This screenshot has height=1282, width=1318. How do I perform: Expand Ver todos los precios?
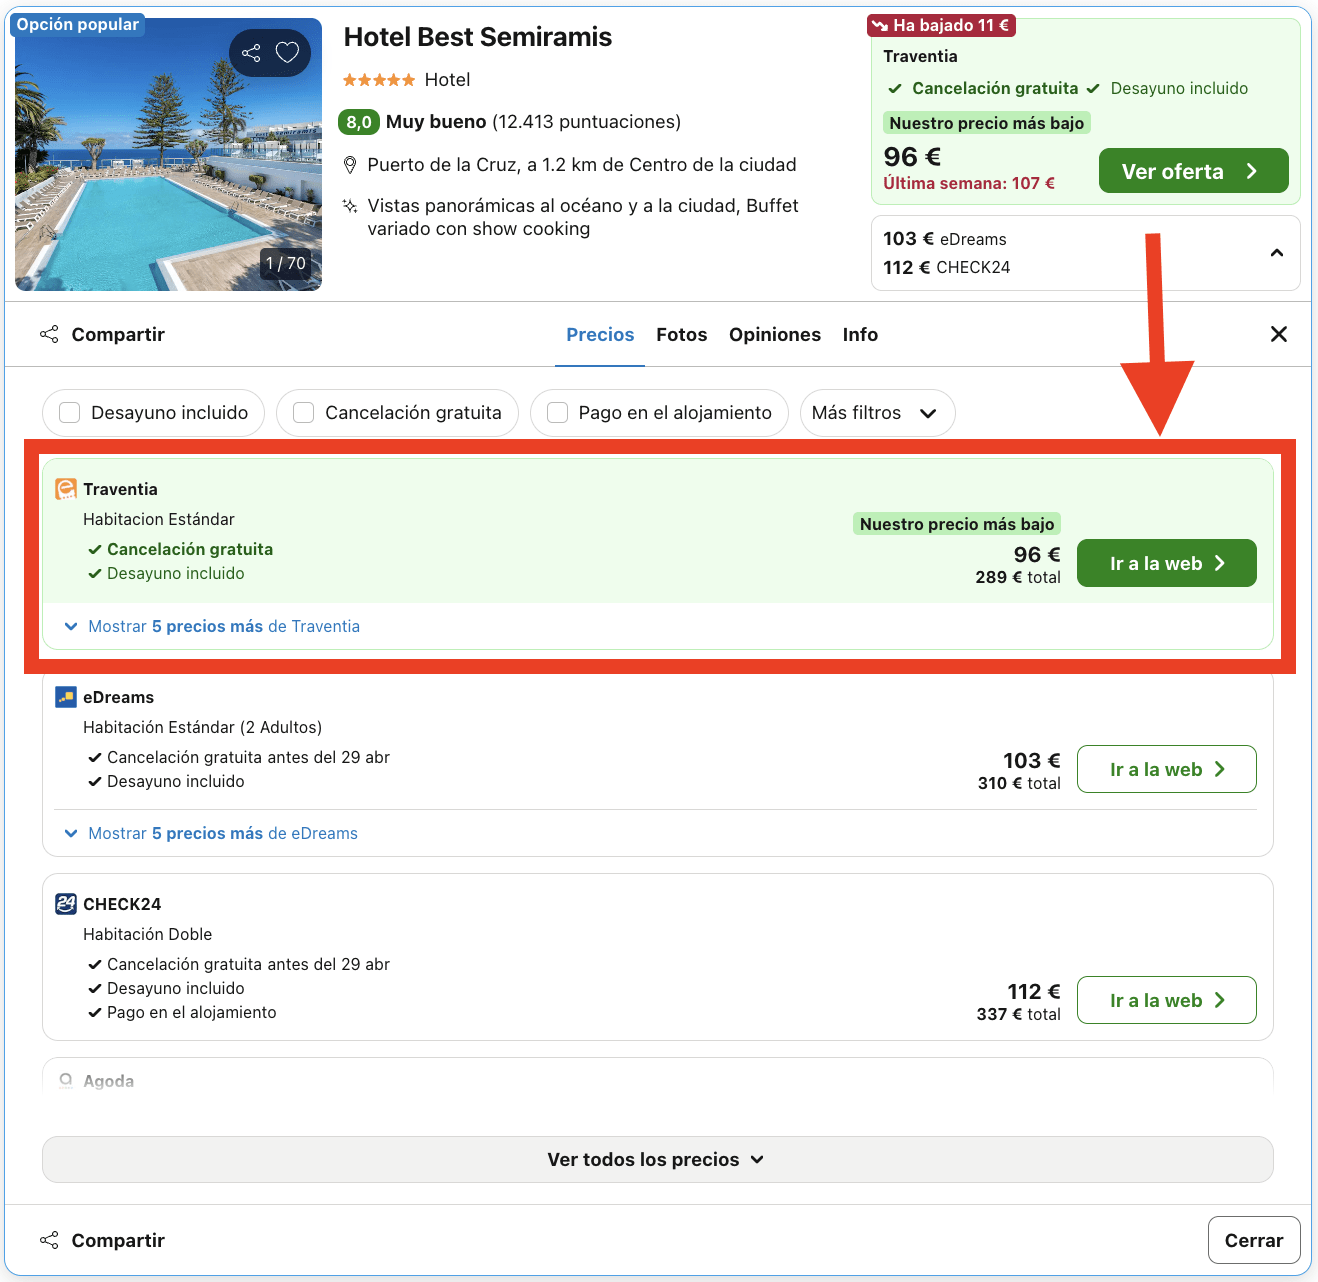pyautogui.click(x=657, y=1159)
